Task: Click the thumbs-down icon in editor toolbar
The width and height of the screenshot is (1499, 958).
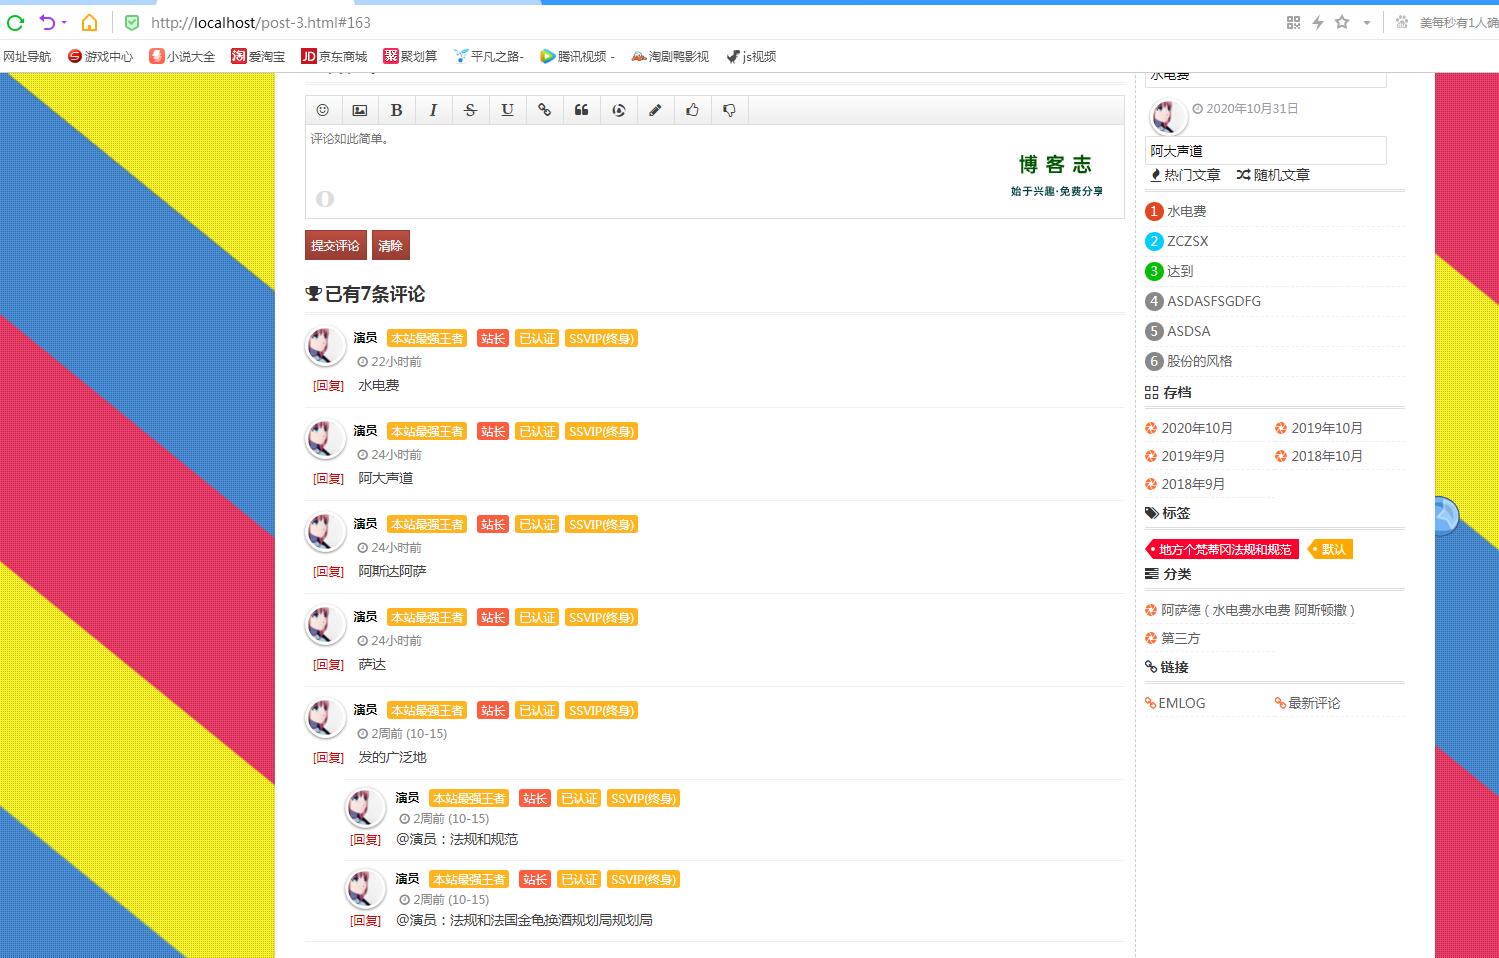Action: coord(729,110)
